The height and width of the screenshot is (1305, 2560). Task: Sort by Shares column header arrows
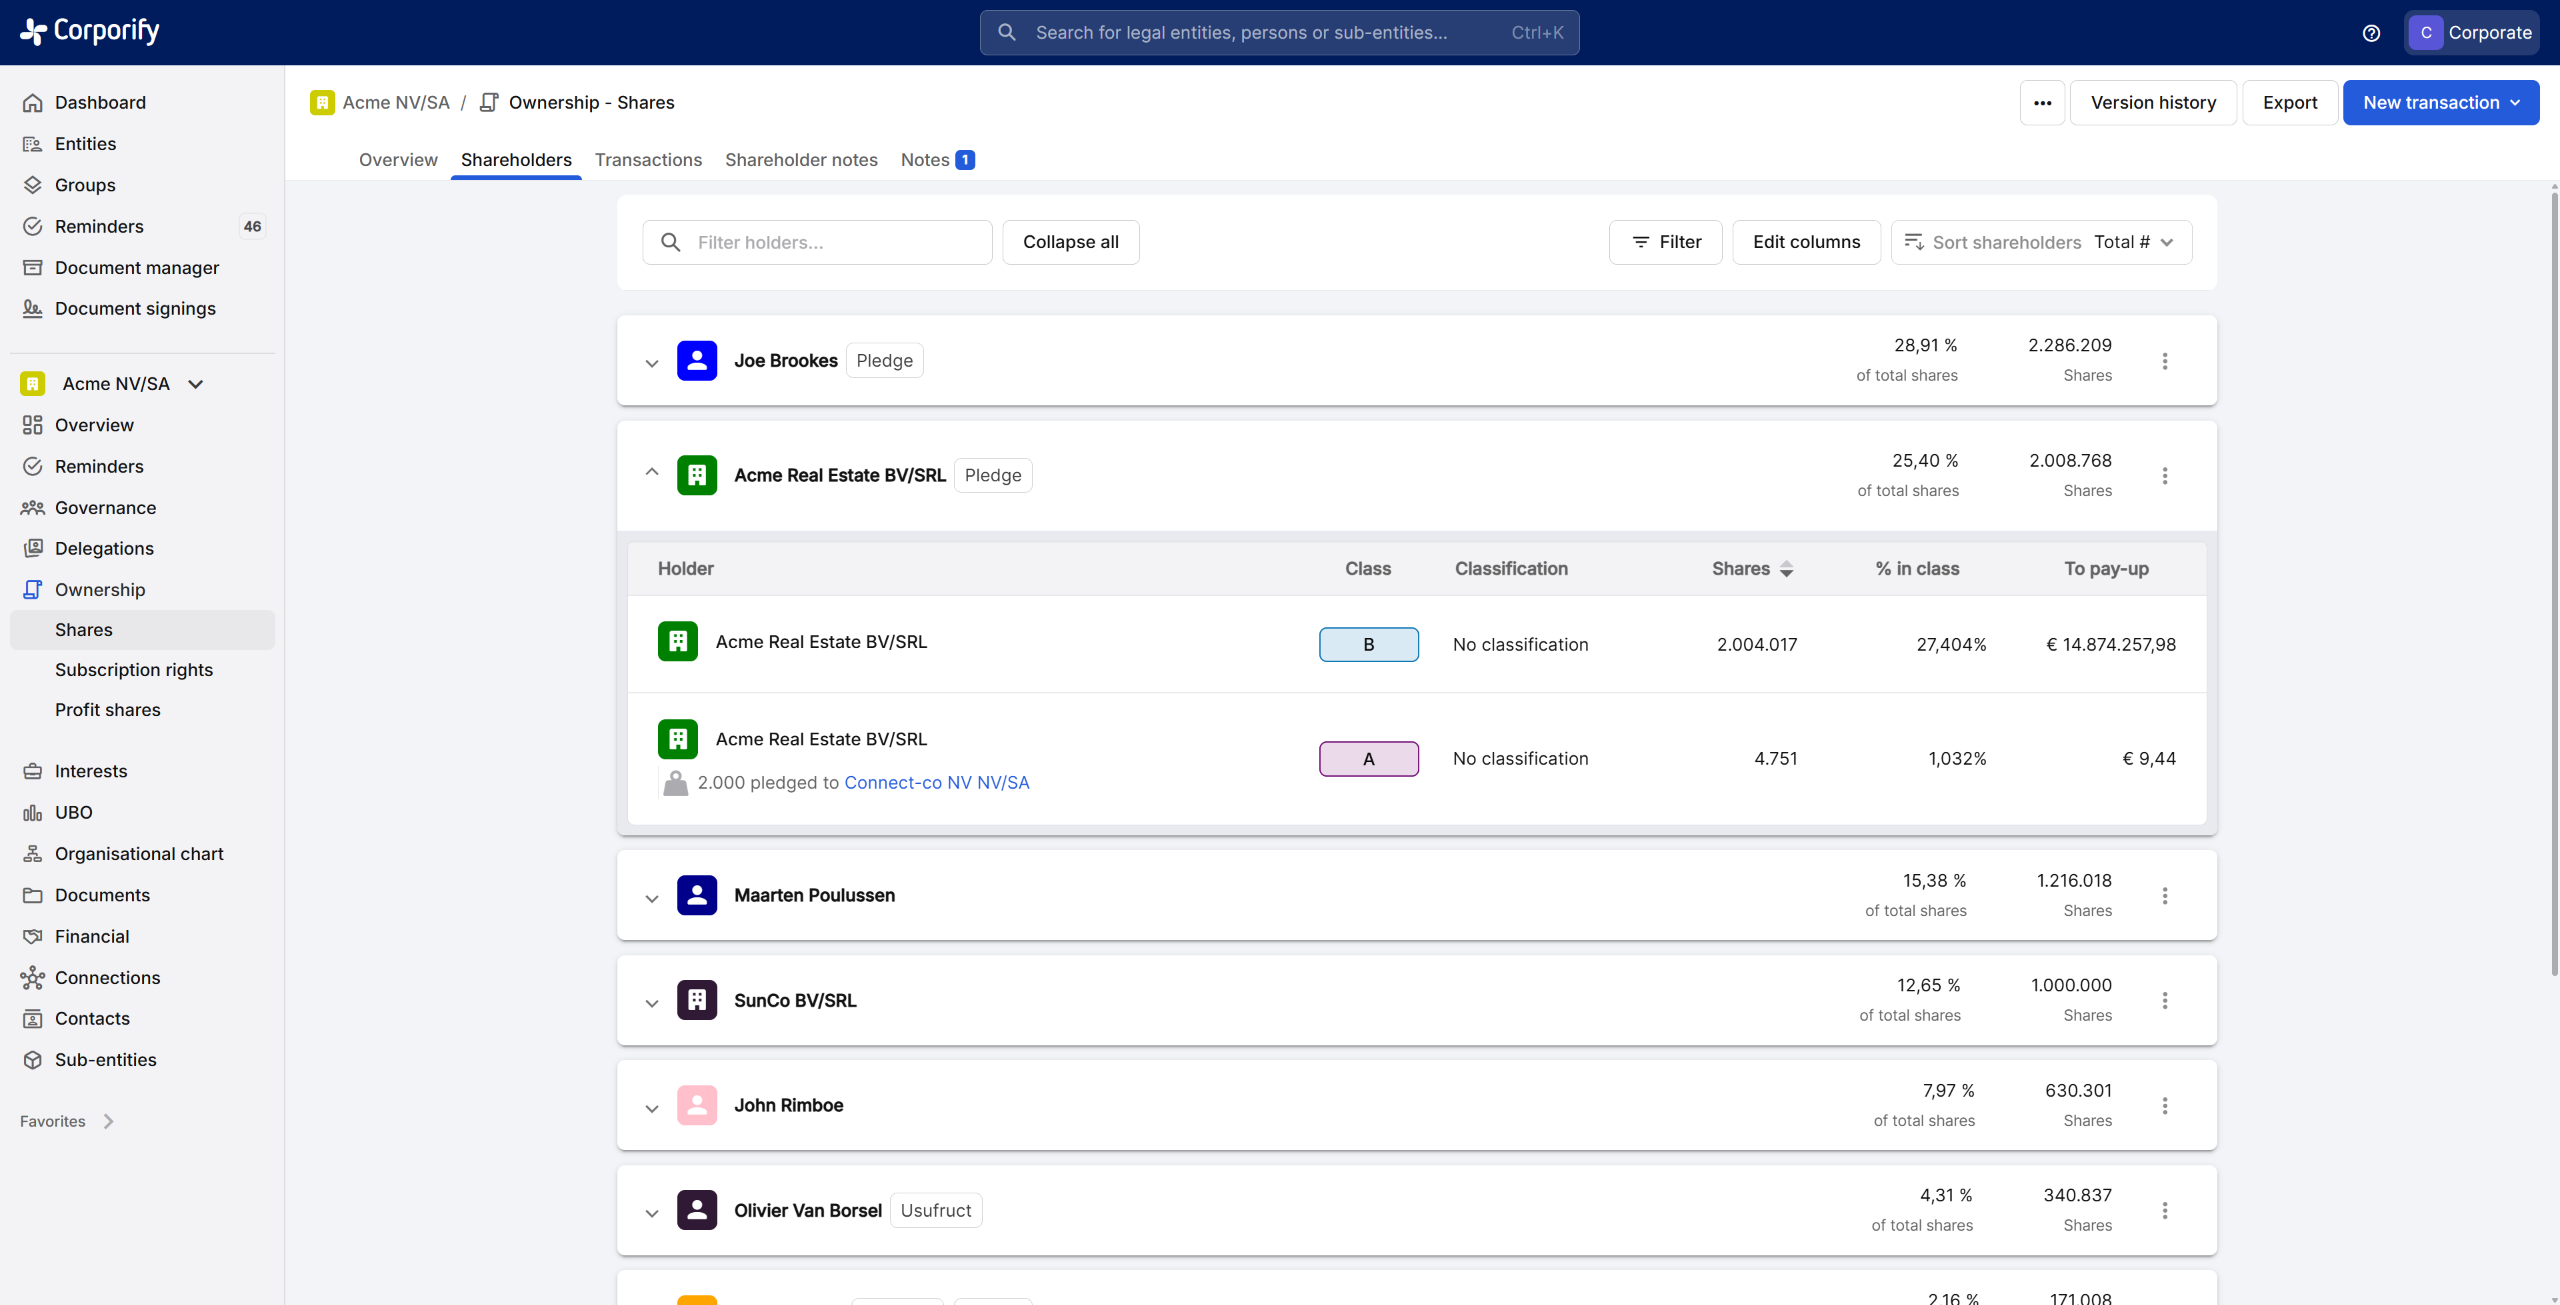coord(1786,569)
